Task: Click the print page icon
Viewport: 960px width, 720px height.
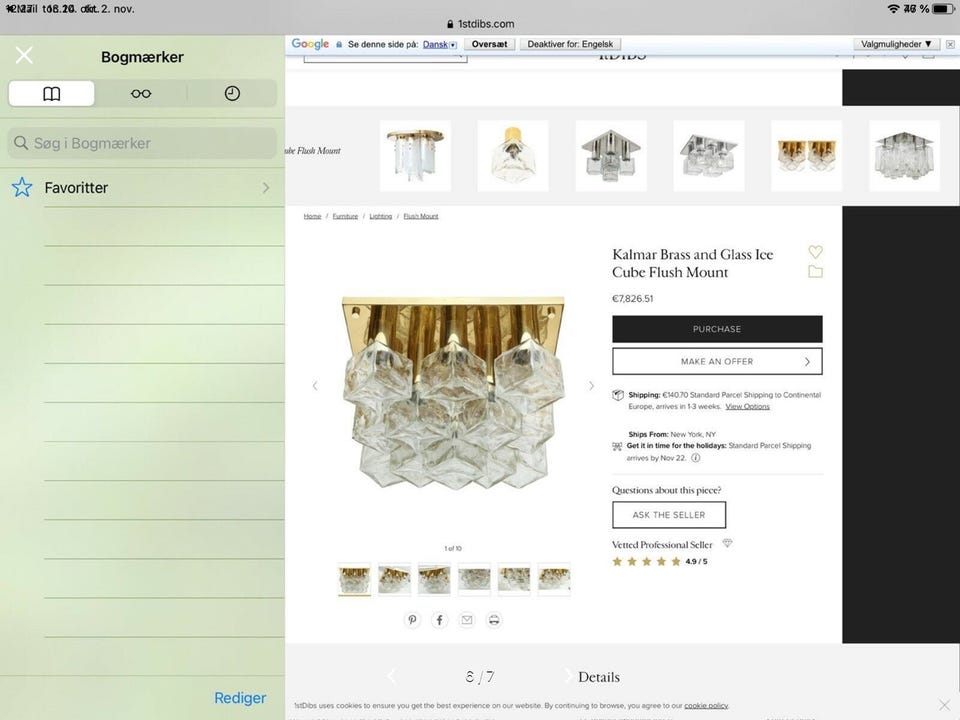Action: click(x=494, y=620)
